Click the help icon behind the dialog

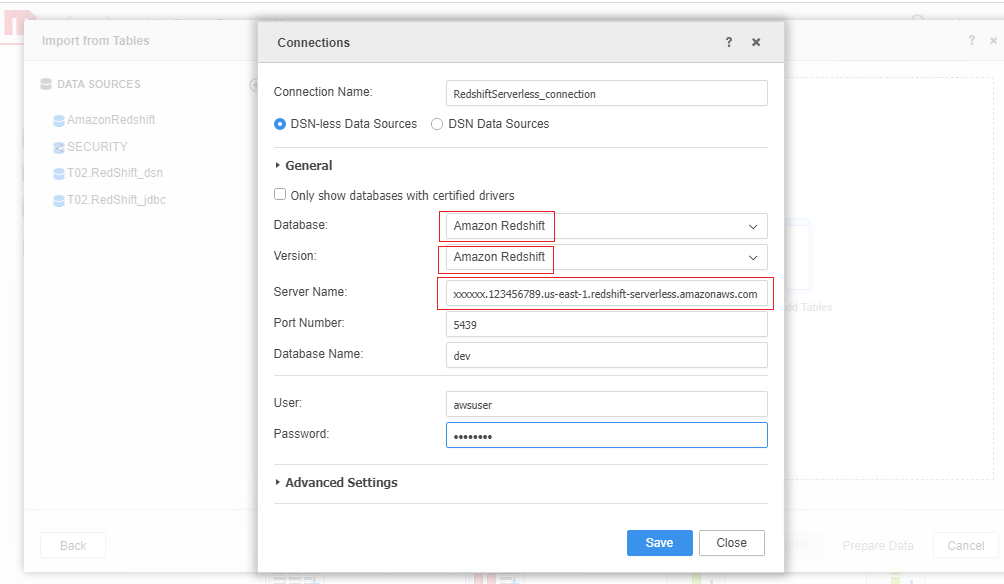click(971, 38)
